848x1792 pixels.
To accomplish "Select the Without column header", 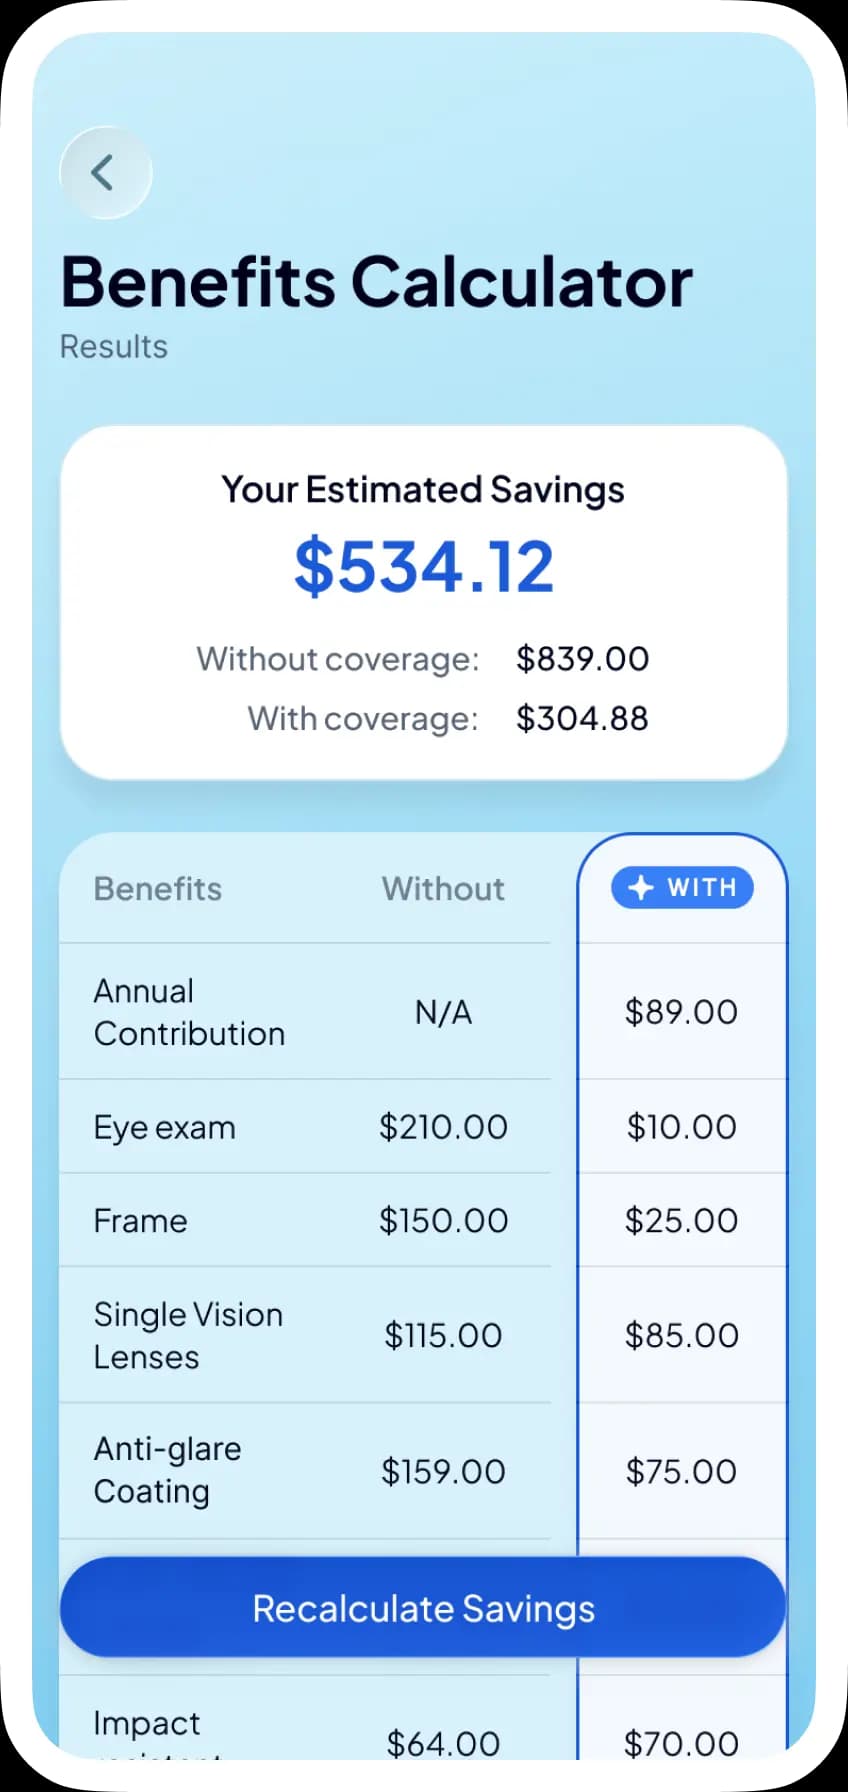I will tap(443, 889).
